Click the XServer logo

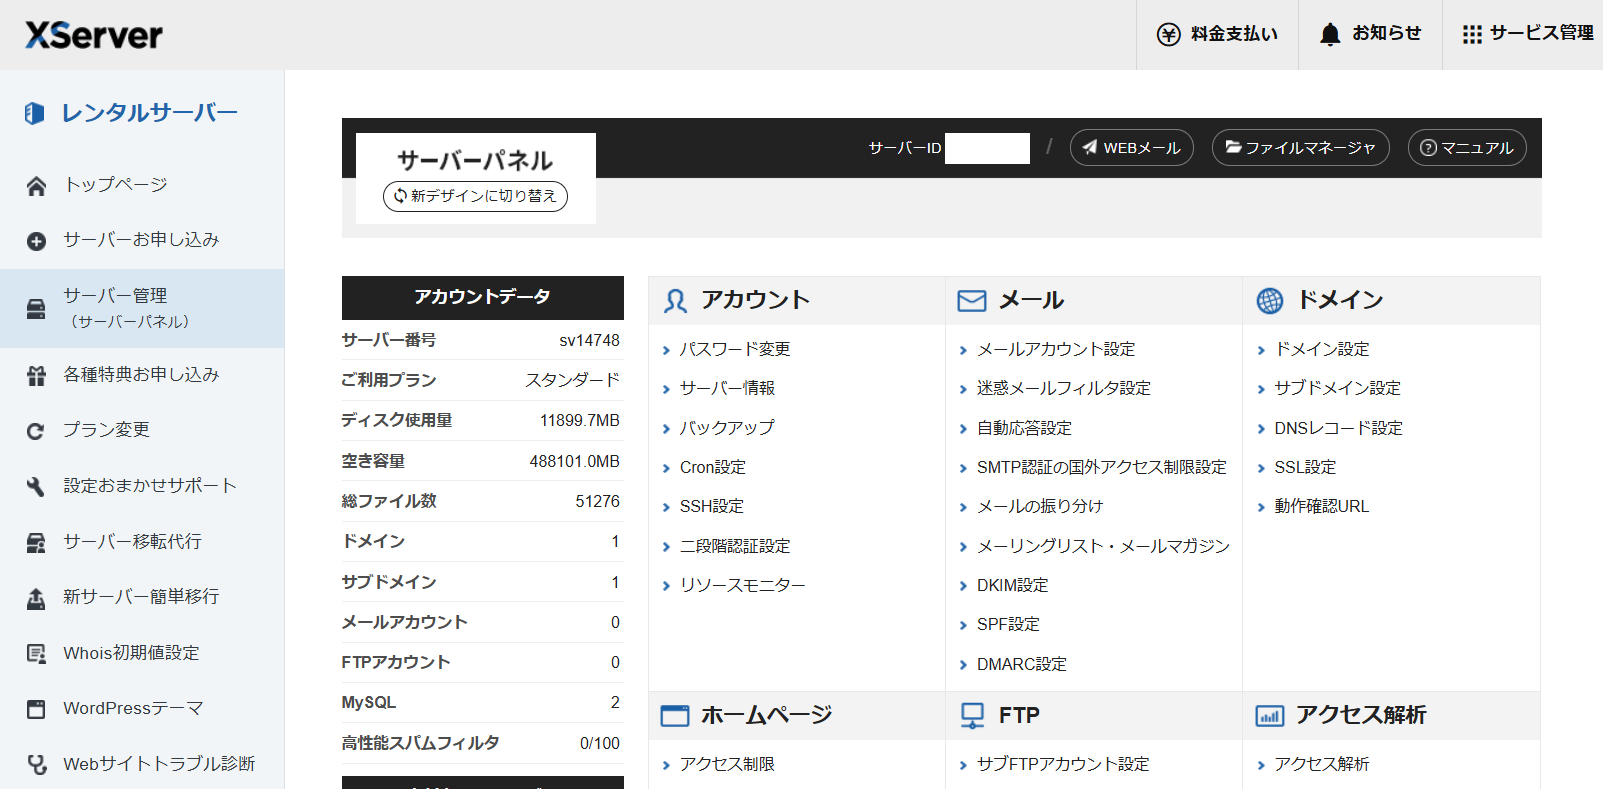click(94, 35)
